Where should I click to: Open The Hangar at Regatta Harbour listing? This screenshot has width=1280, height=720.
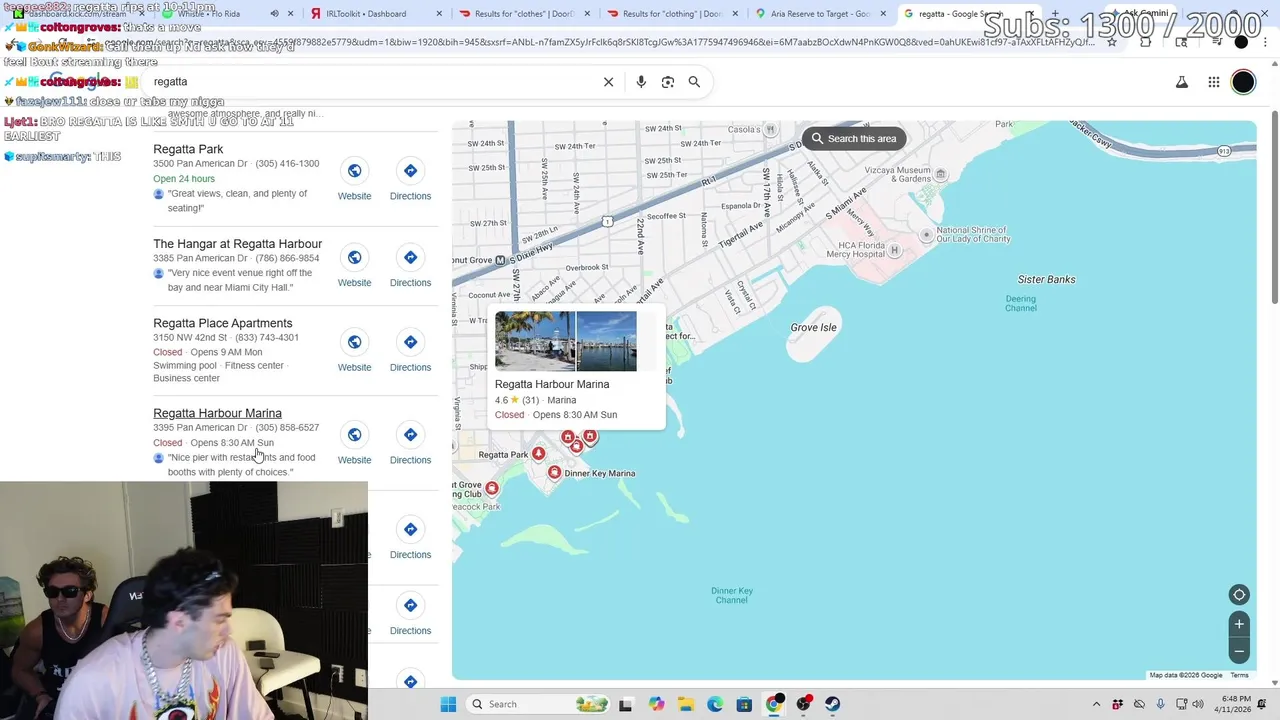point(237,244)
